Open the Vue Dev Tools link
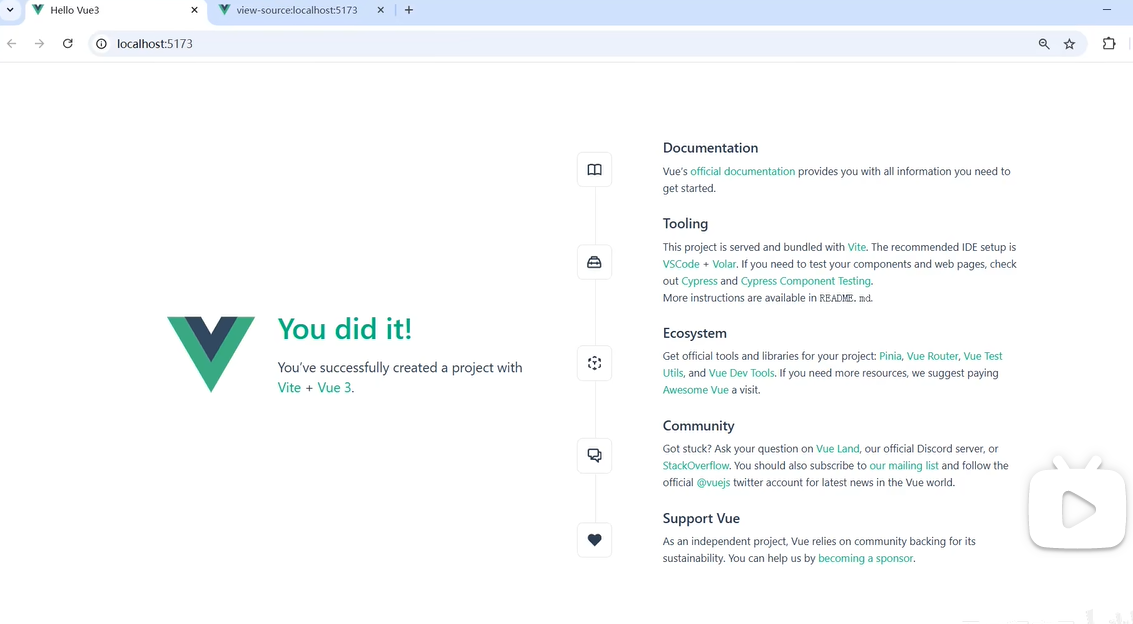This screenshot has height=624, width=1133. pos(741,373)
